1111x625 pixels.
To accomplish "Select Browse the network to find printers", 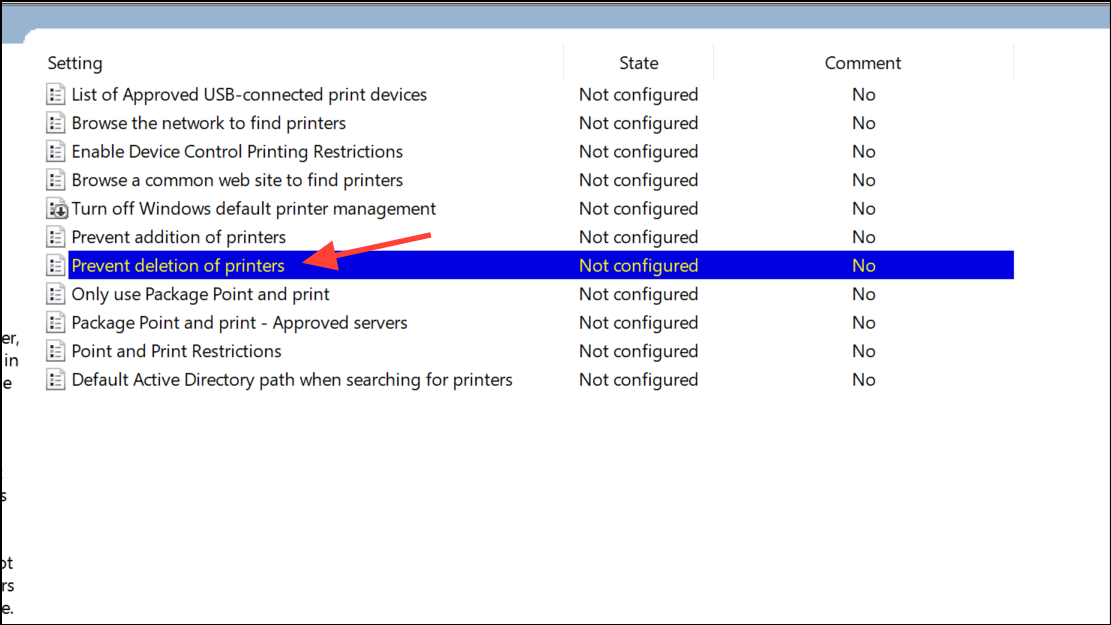I will click(x=208, y=124).
